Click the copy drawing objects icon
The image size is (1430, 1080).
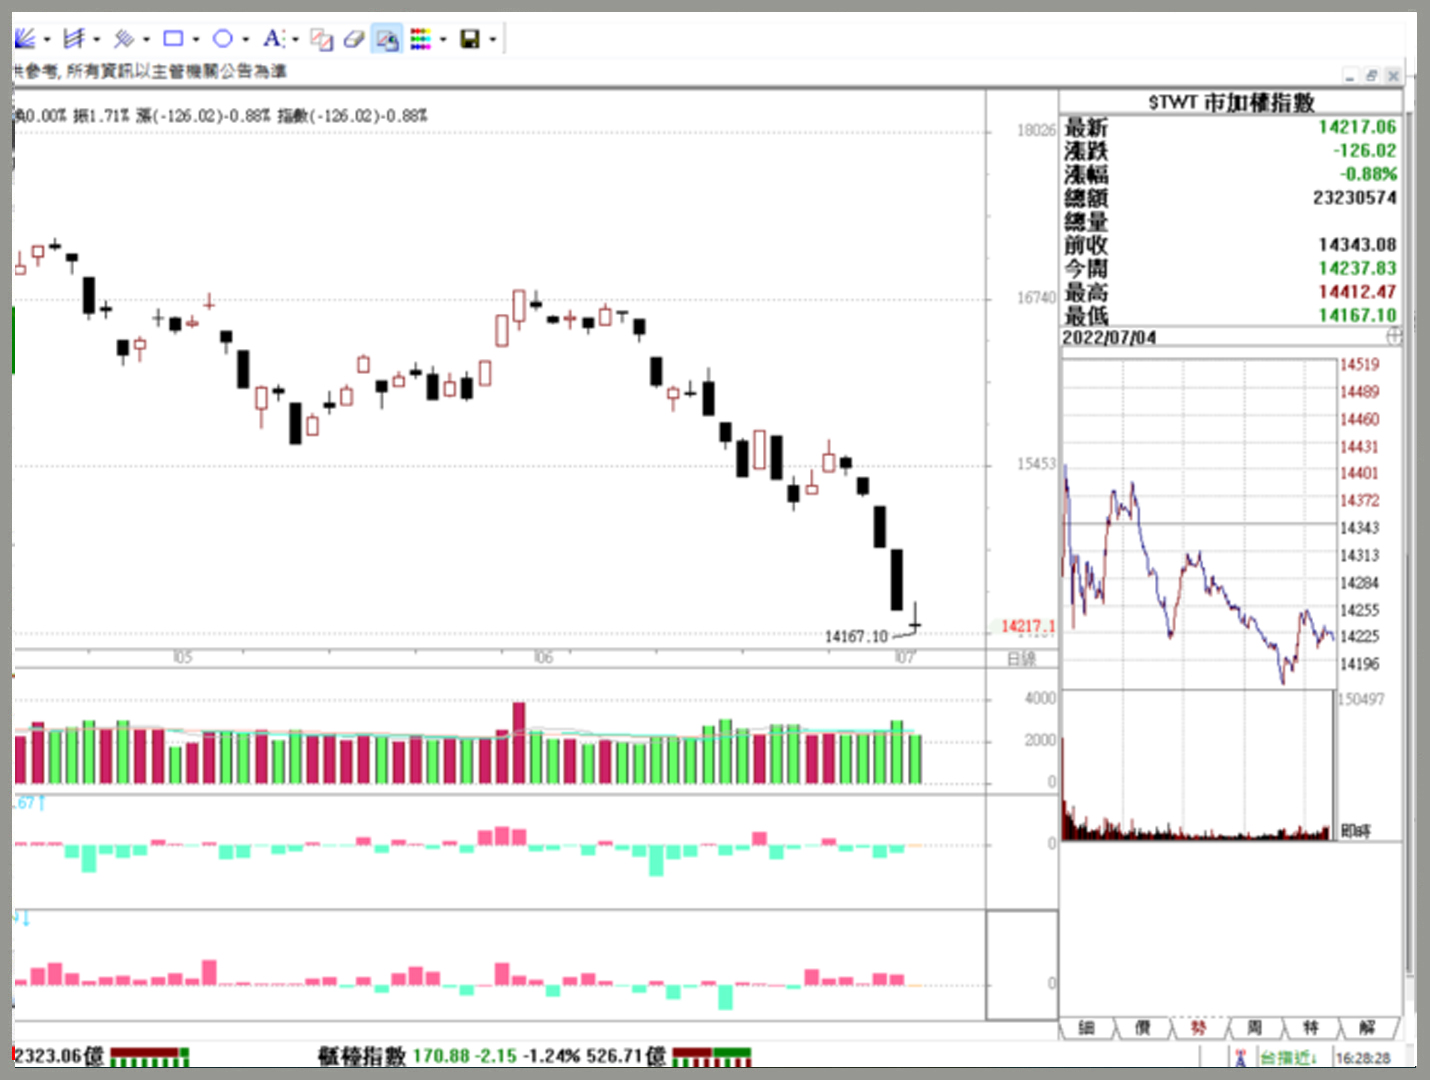pos(321,39)
